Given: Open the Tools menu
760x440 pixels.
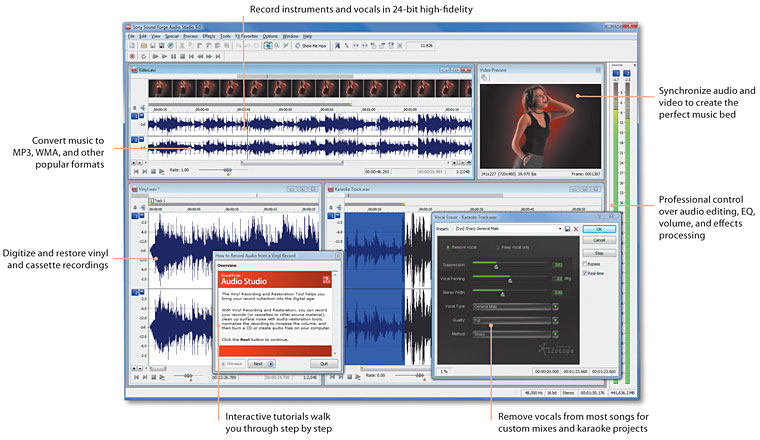Looking at the screenshot, I should pyautogui.click(x=225, y=36).
